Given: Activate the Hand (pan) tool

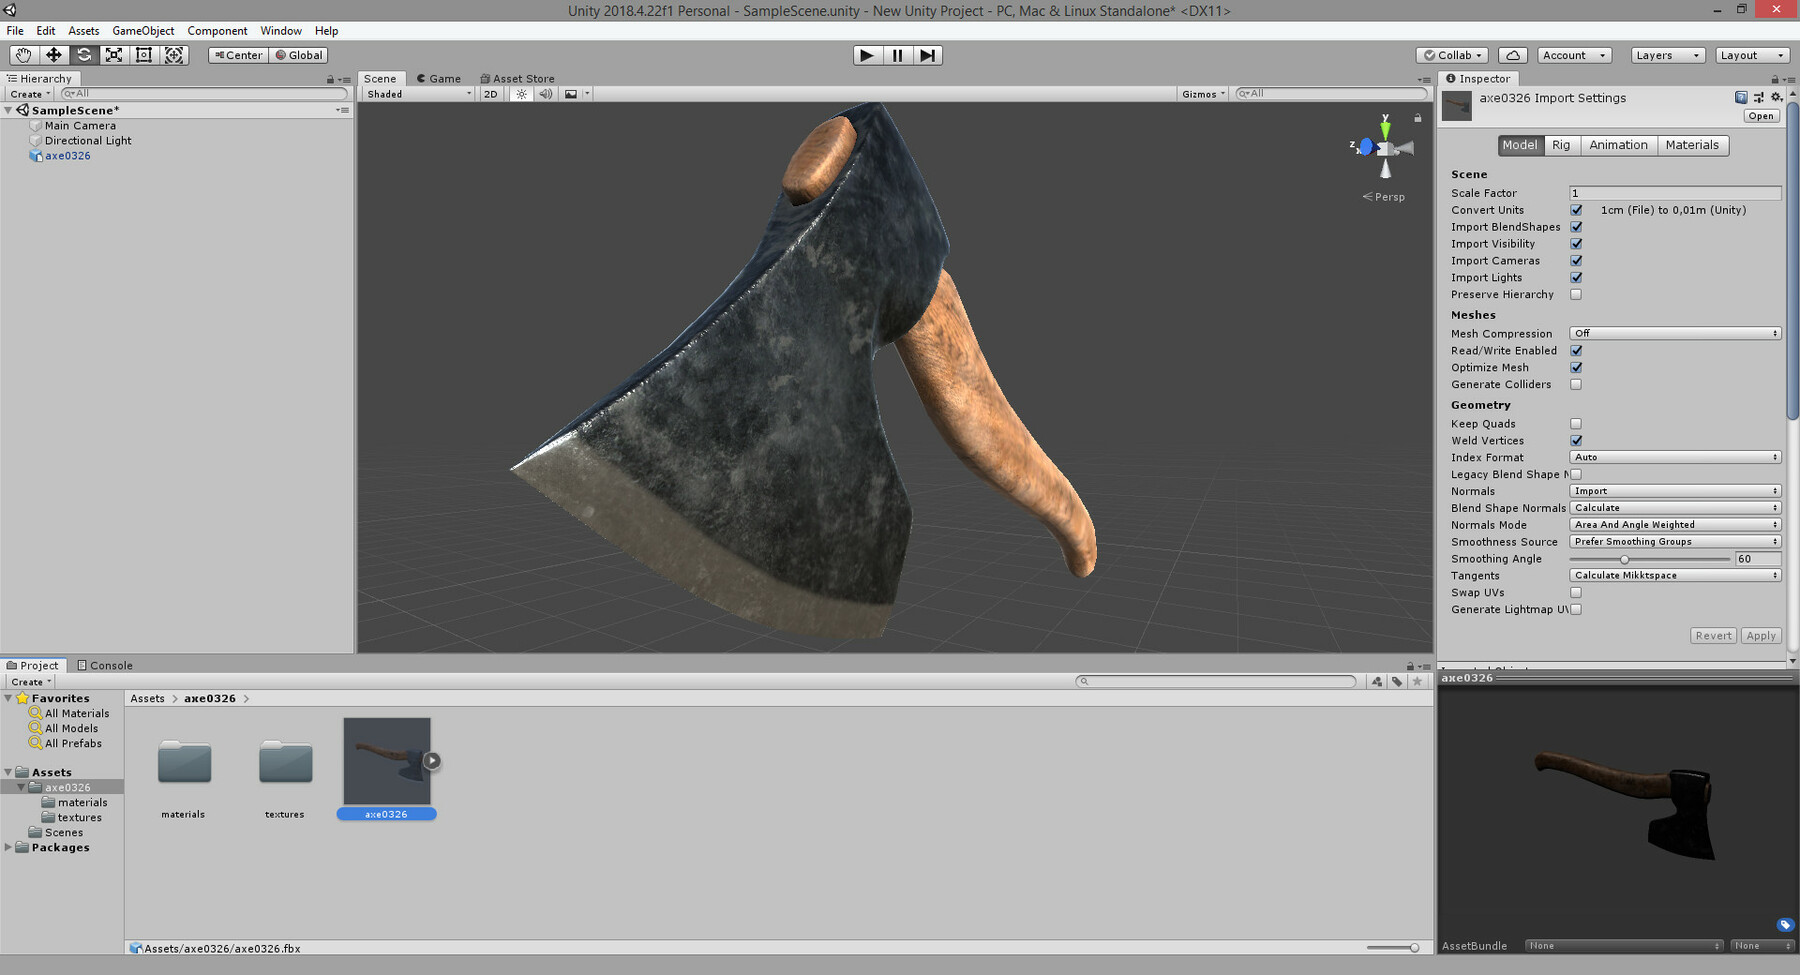Looking at the screenshot, I should tap(24, 55).
